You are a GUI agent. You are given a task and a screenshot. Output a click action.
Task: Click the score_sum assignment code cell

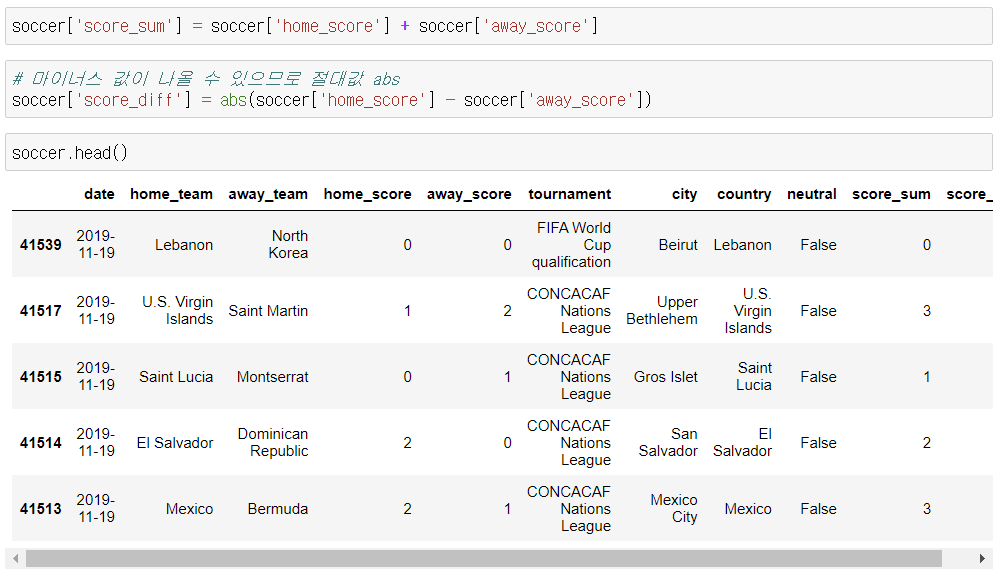tap(498, 26)
